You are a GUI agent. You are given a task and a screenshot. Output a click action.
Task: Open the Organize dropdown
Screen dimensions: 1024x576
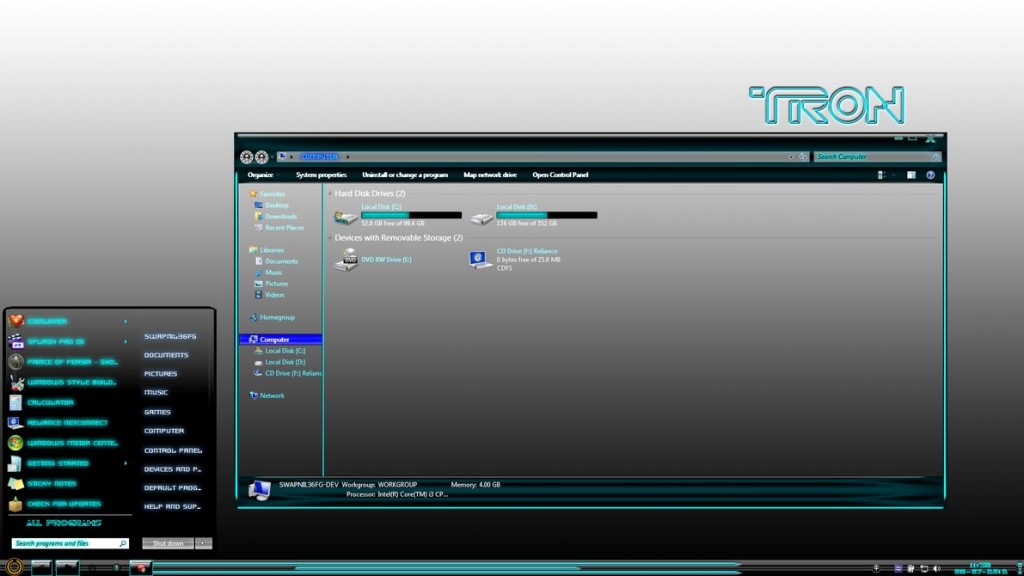(260, 174)
